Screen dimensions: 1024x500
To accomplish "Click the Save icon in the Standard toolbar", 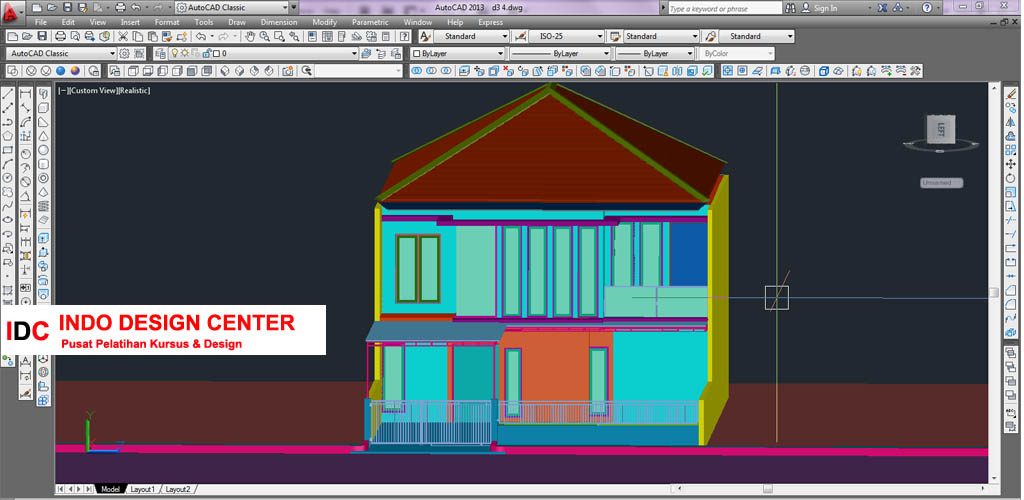I will click(42, 37).
